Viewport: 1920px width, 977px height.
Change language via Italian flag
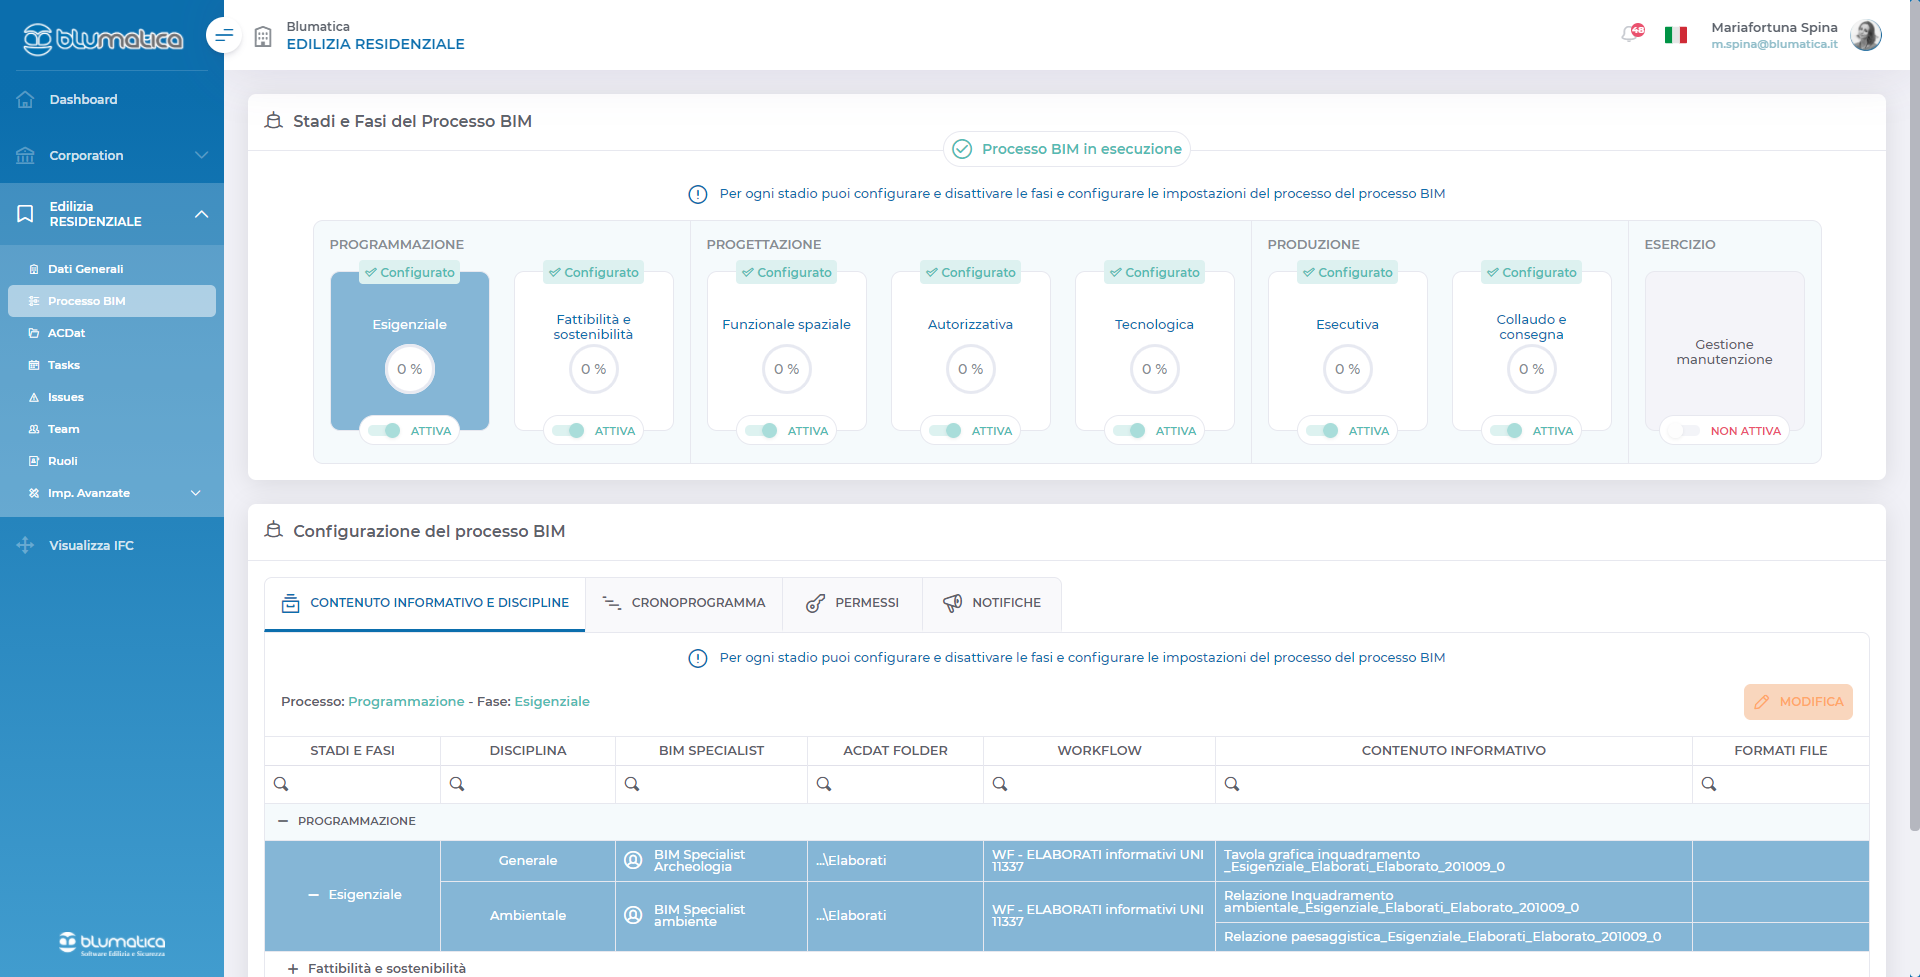[1676, 35]
